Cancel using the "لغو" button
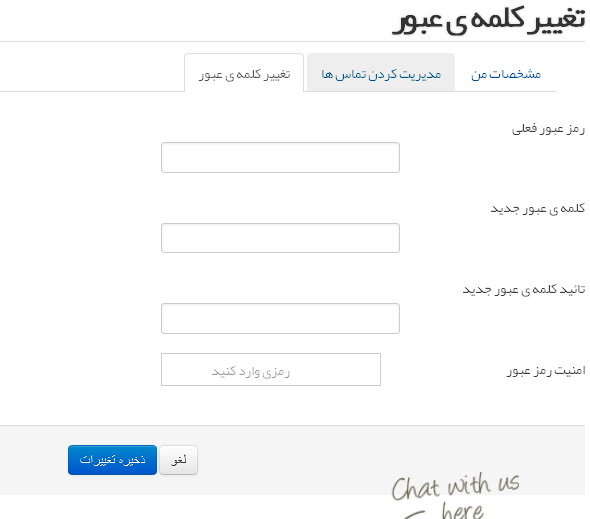The image size is (590, 519). tap(178, 460)
